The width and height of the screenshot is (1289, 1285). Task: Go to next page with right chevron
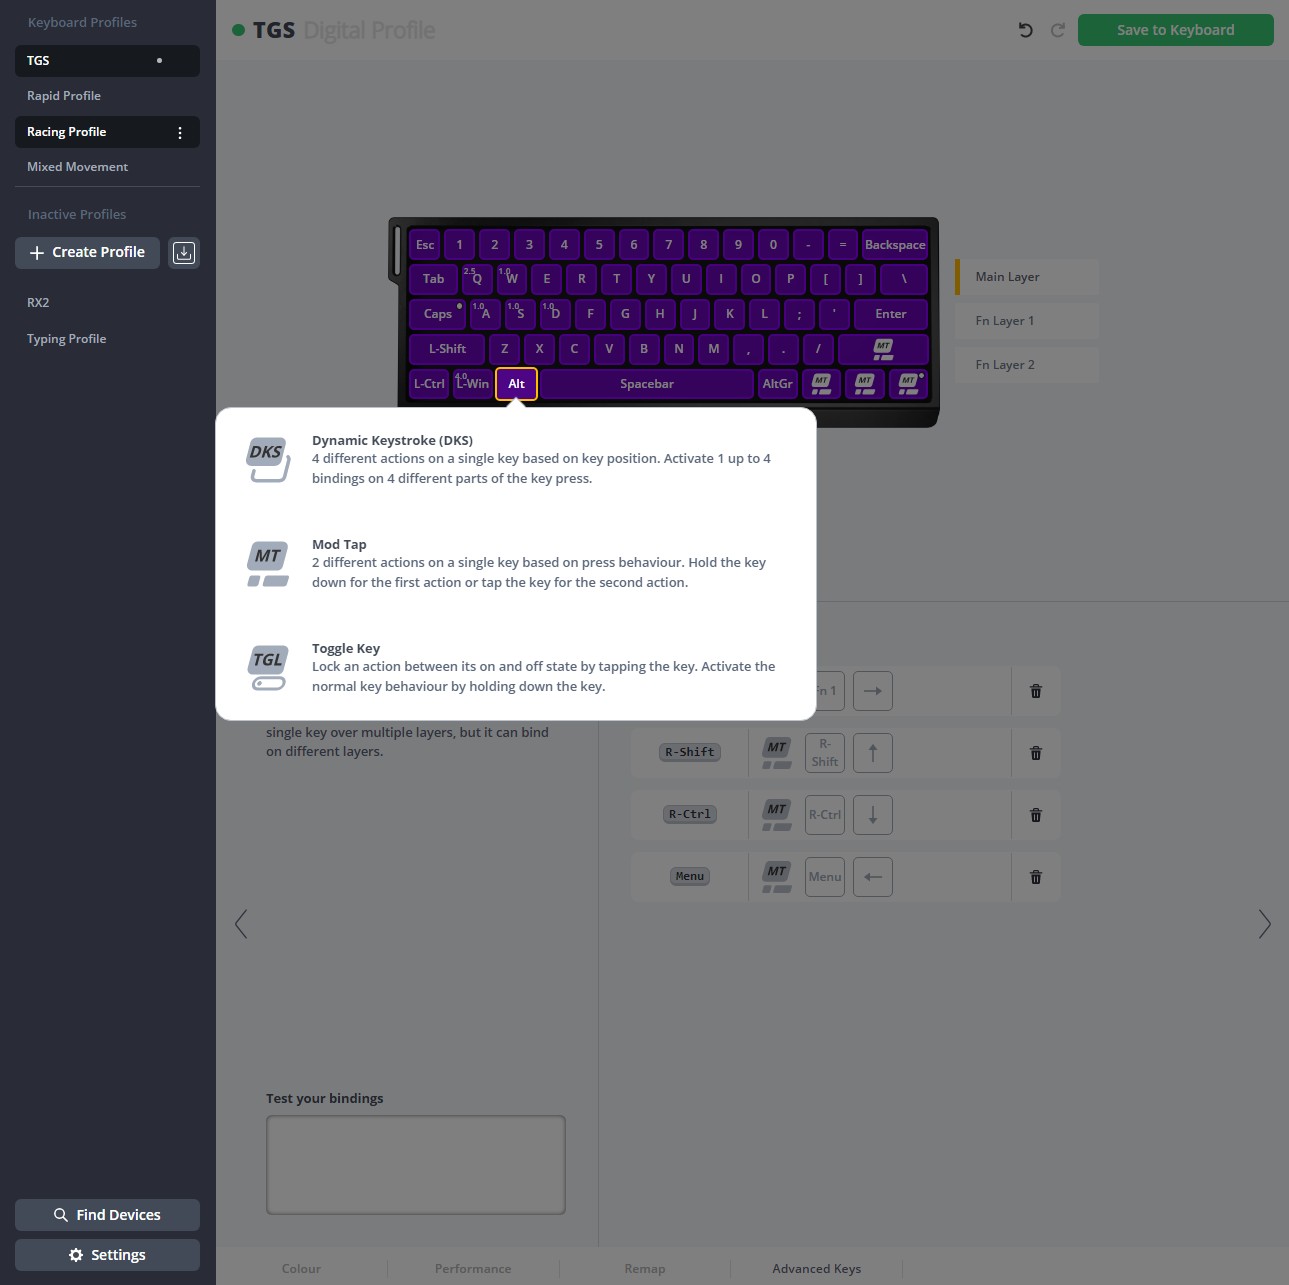(x=1264, y=924)
